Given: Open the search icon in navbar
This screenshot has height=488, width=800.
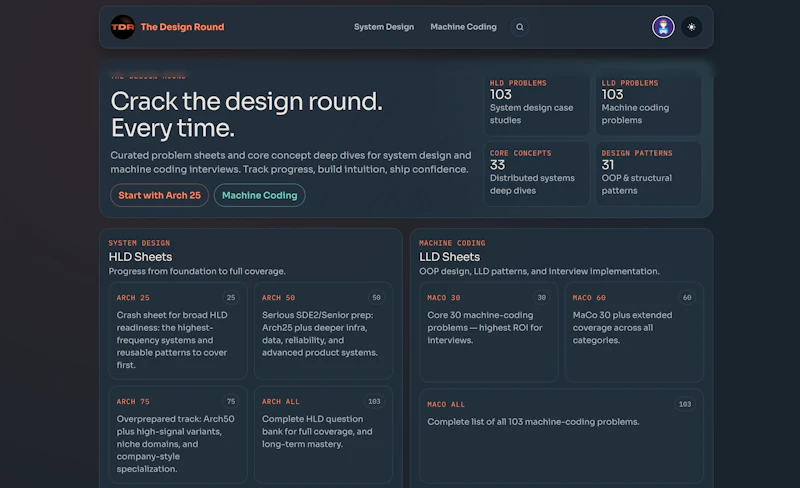Looking at the screenshot, I should [x=519, y=27].
